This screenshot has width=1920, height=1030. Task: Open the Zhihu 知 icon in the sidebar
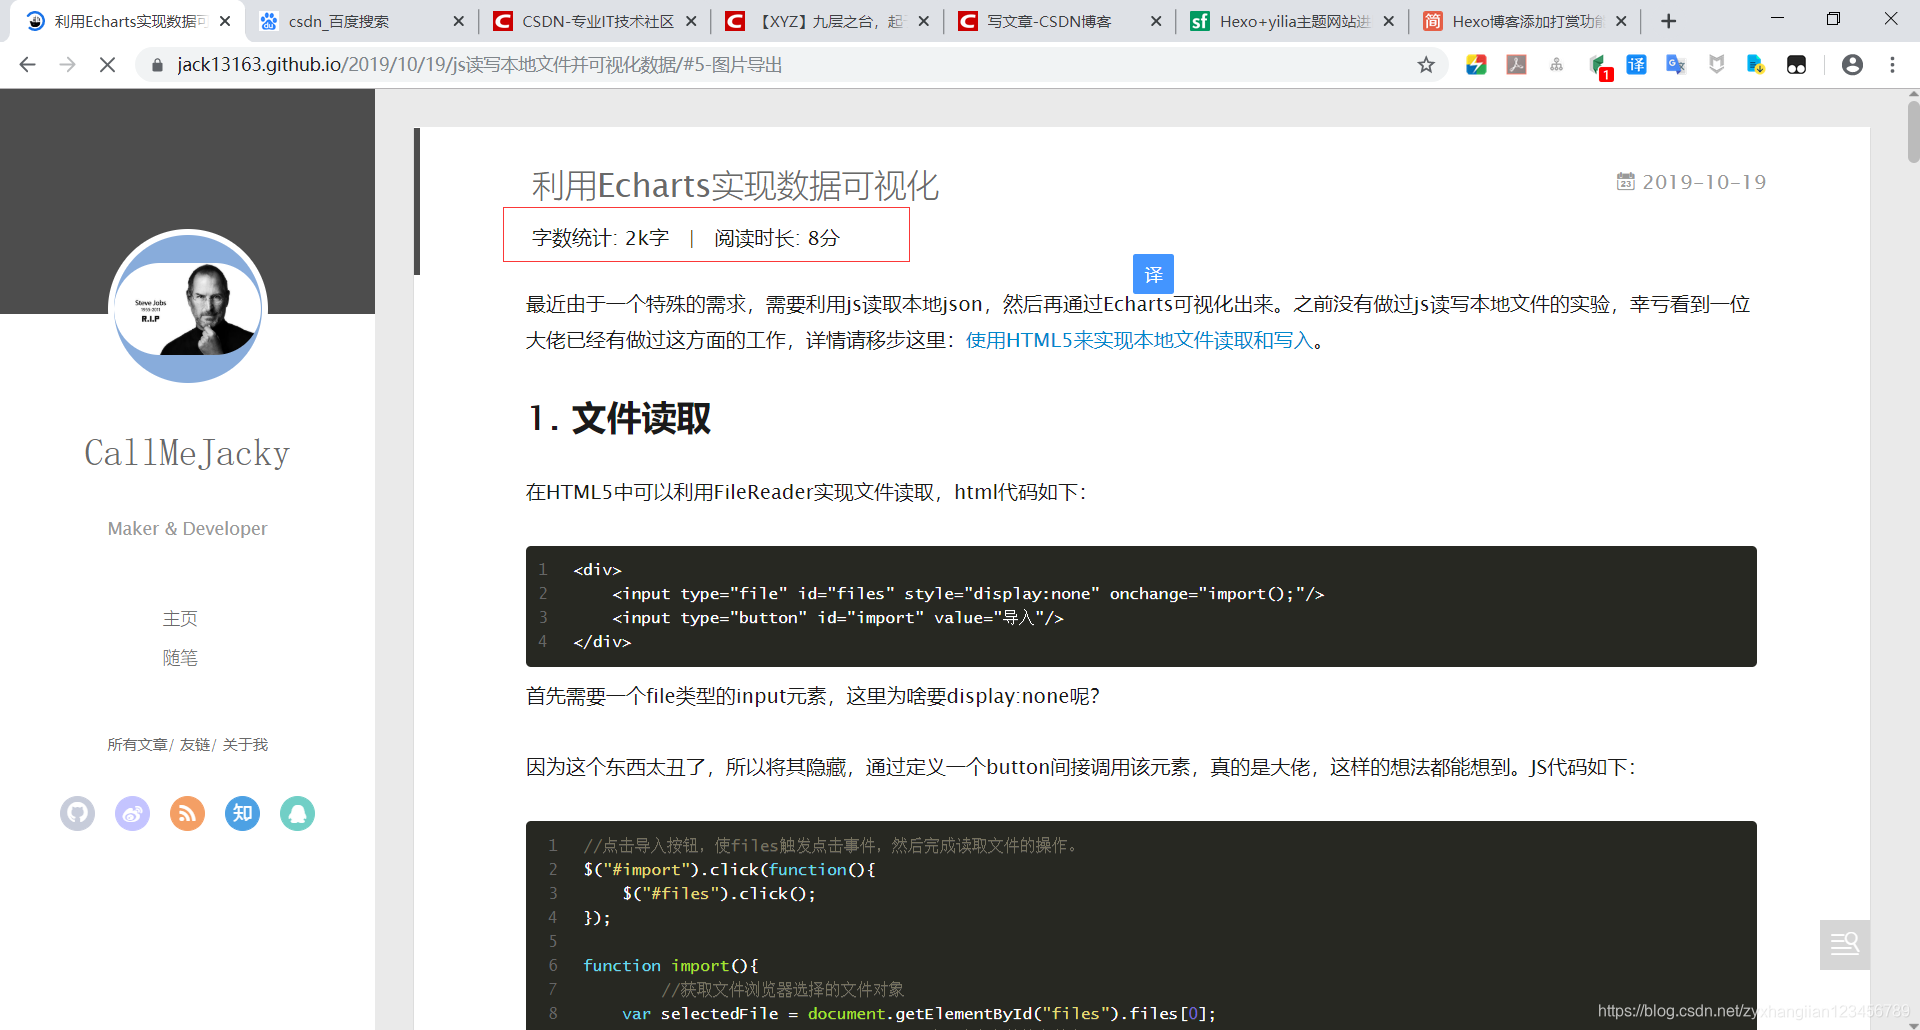(242, 814)
